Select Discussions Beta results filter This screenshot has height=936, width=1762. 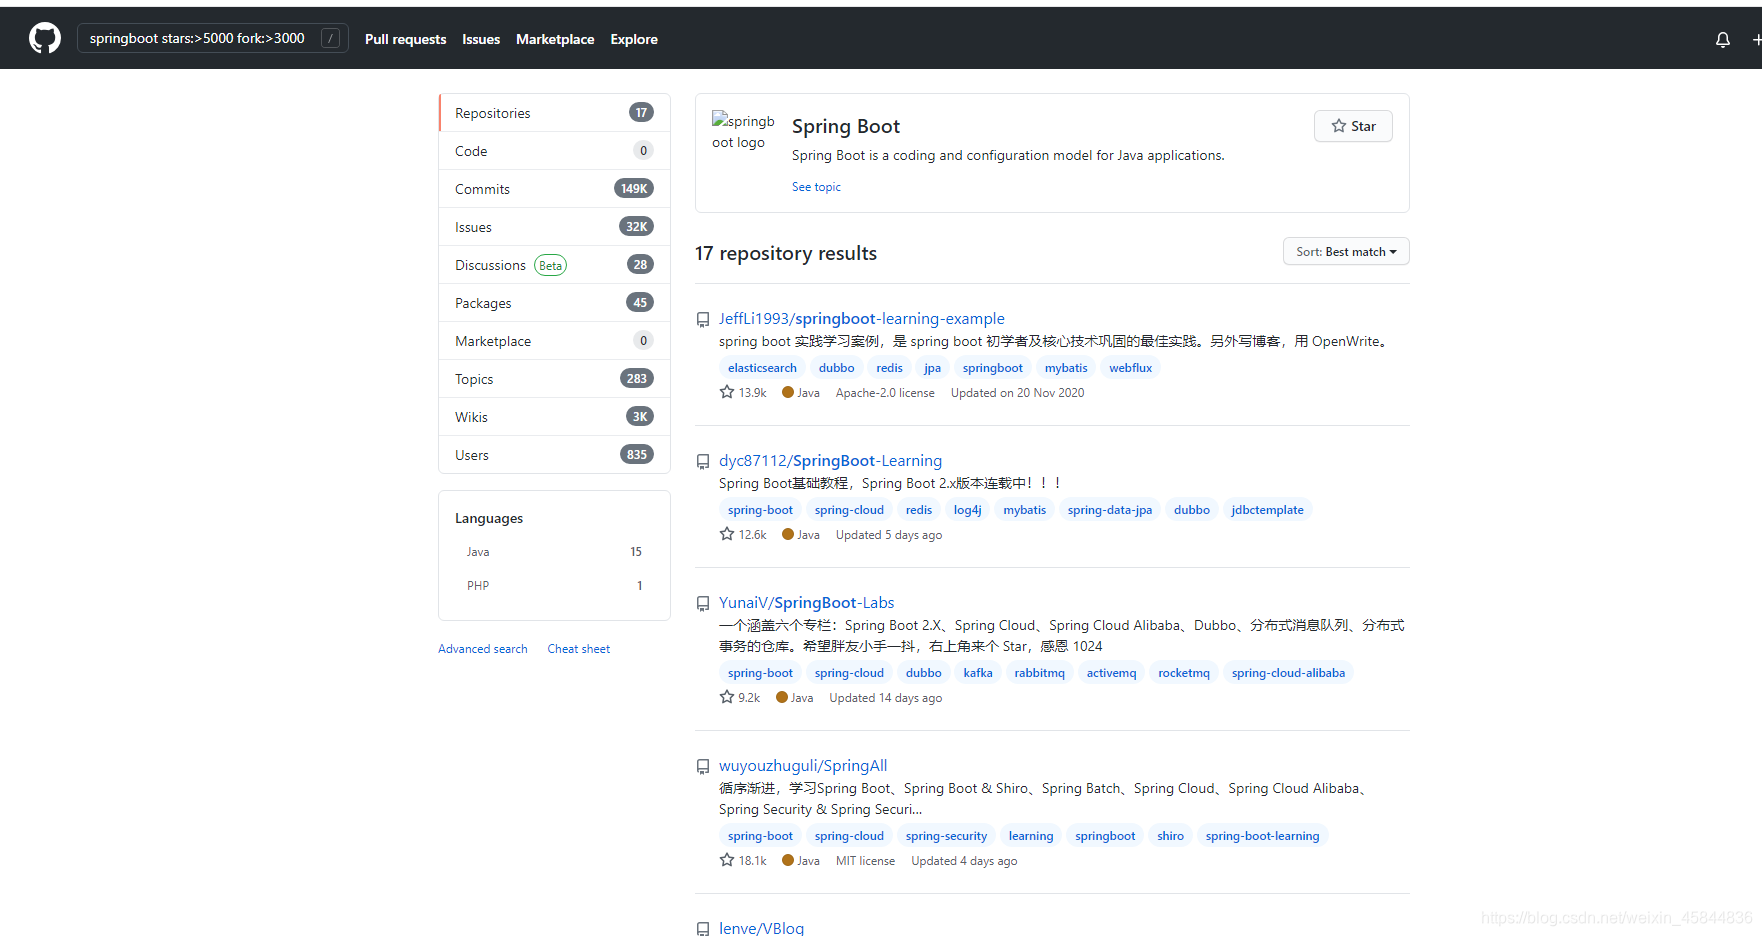pyautogui.click(x=554, y=265)
